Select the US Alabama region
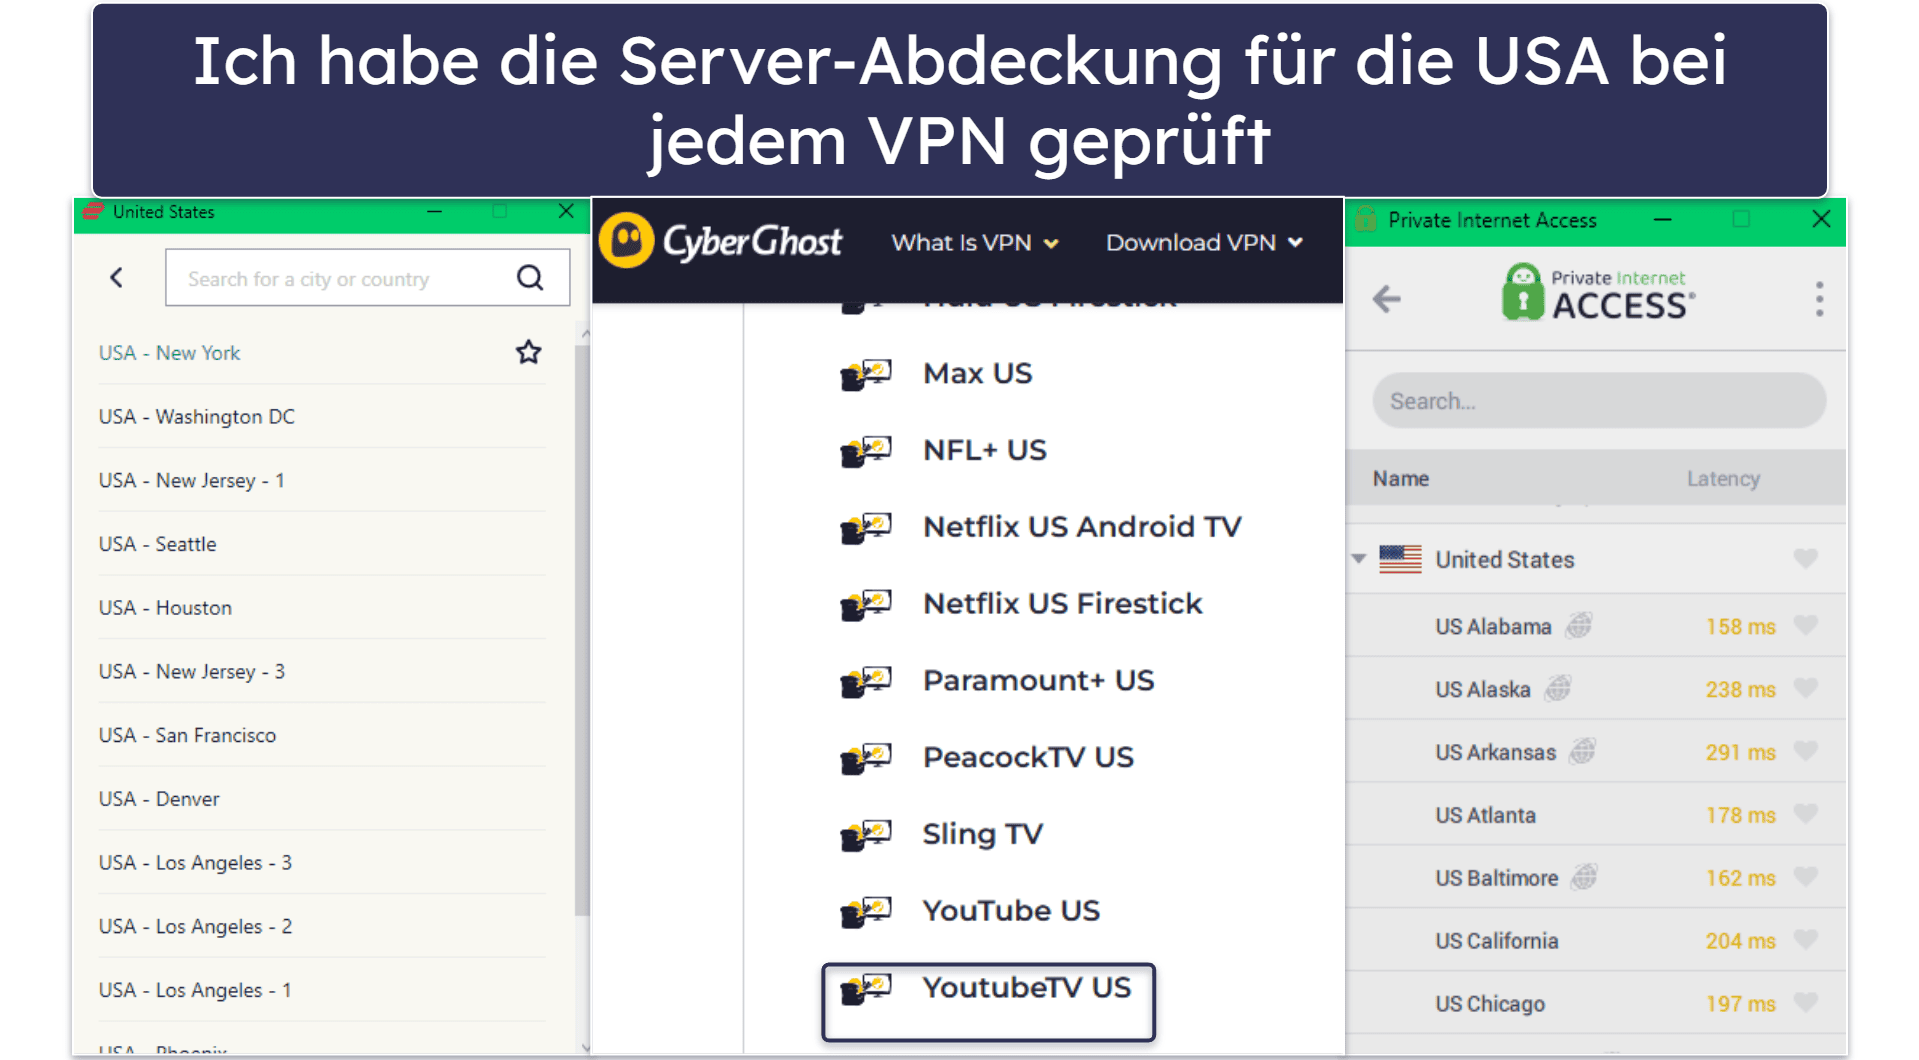This screenshot has height=1060, width=1919. pyautogui.click(x=1596, y=626)
